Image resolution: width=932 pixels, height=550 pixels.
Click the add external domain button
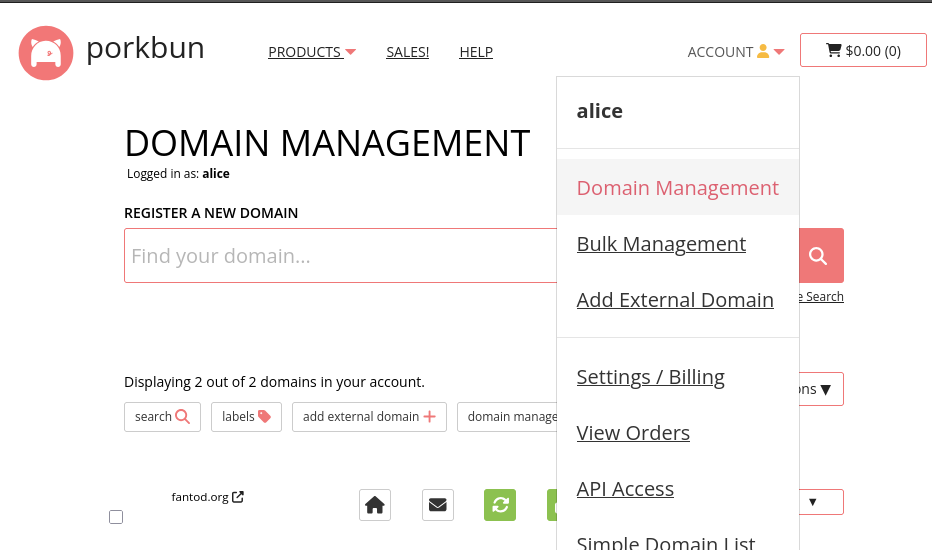369,417
